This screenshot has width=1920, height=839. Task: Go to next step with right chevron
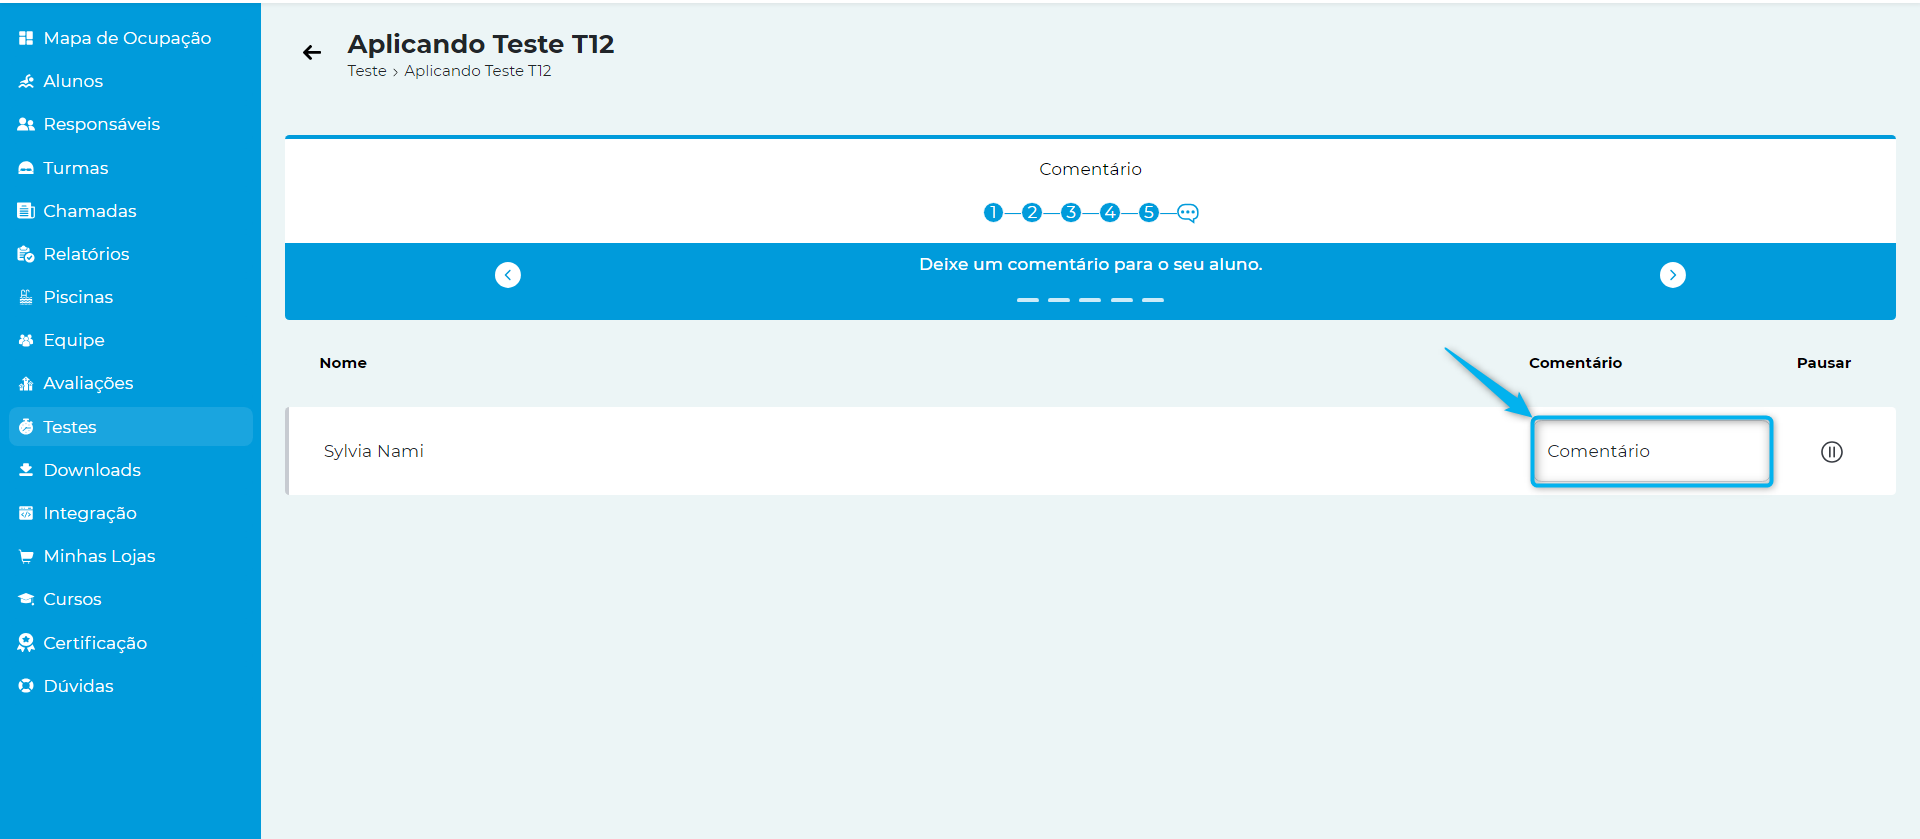pos(1673,275)
